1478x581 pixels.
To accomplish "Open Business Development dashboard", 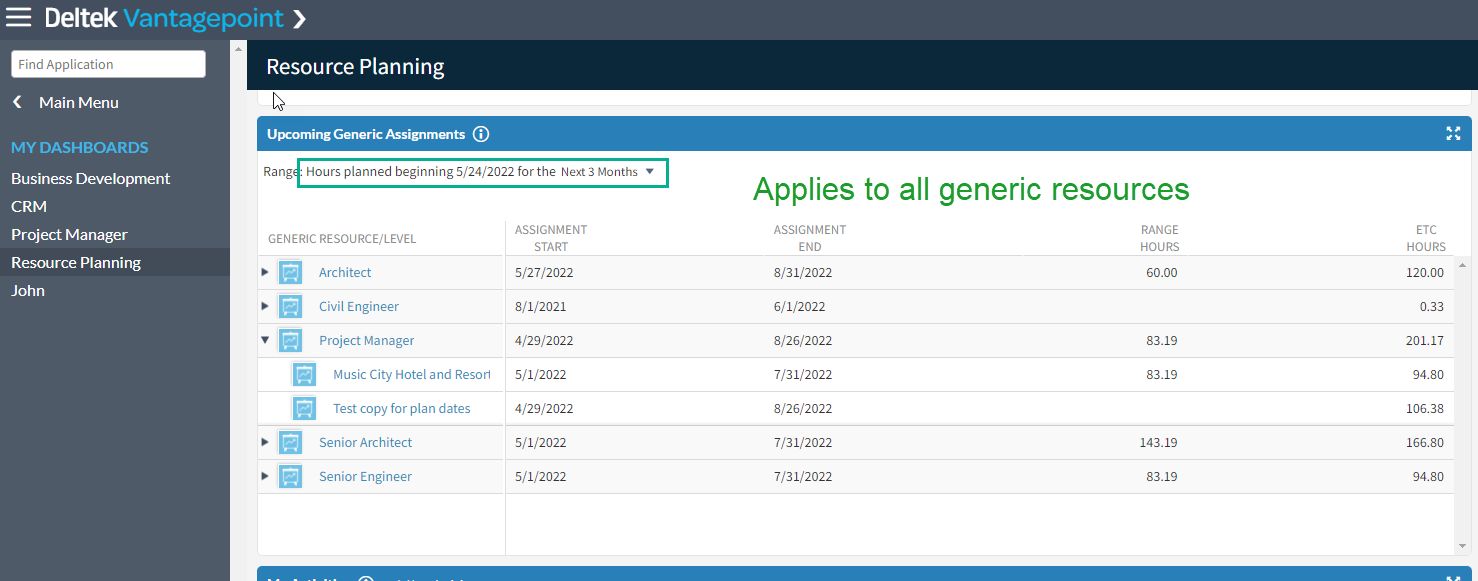I will 90,178.
